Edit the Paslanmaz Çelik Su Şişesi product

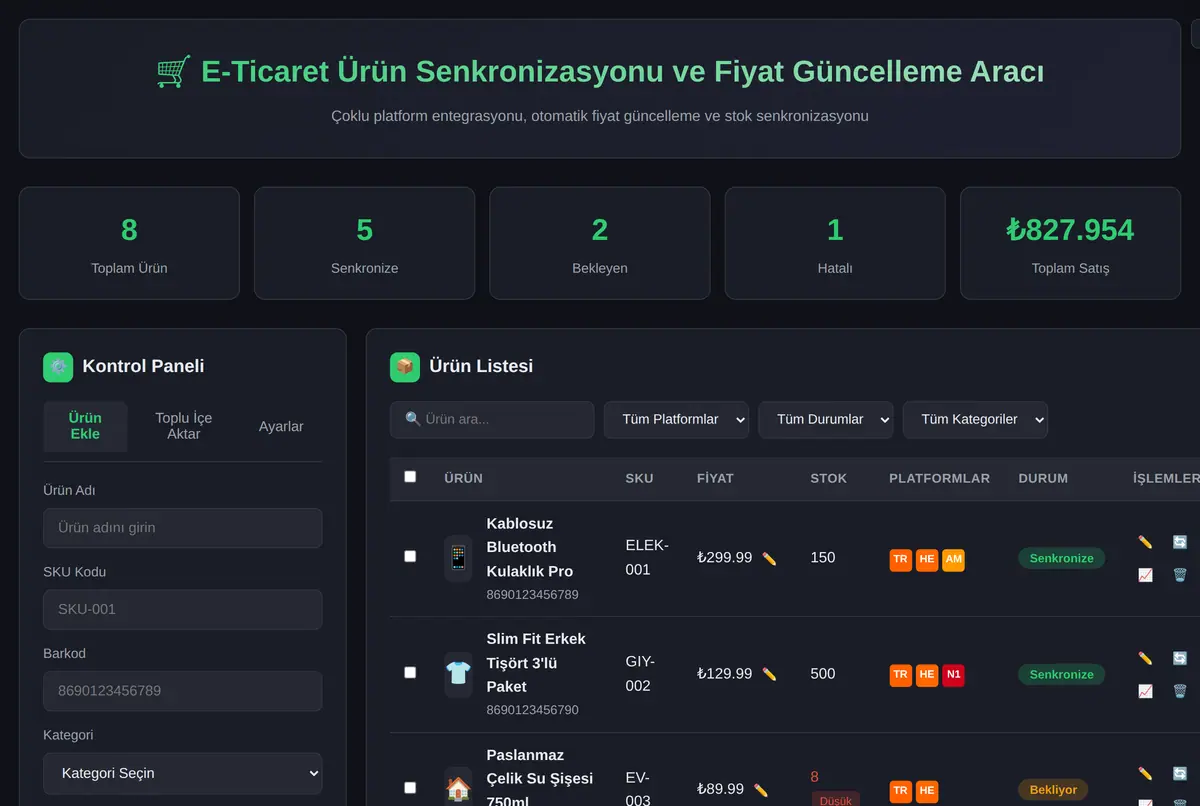[1145, 774]
